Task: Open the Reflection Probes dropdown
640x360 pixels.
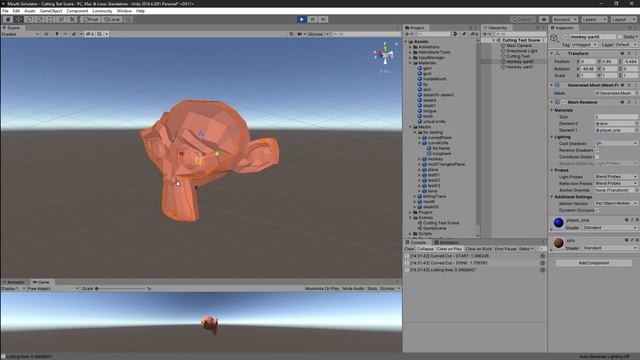Action: pos(616,183)
